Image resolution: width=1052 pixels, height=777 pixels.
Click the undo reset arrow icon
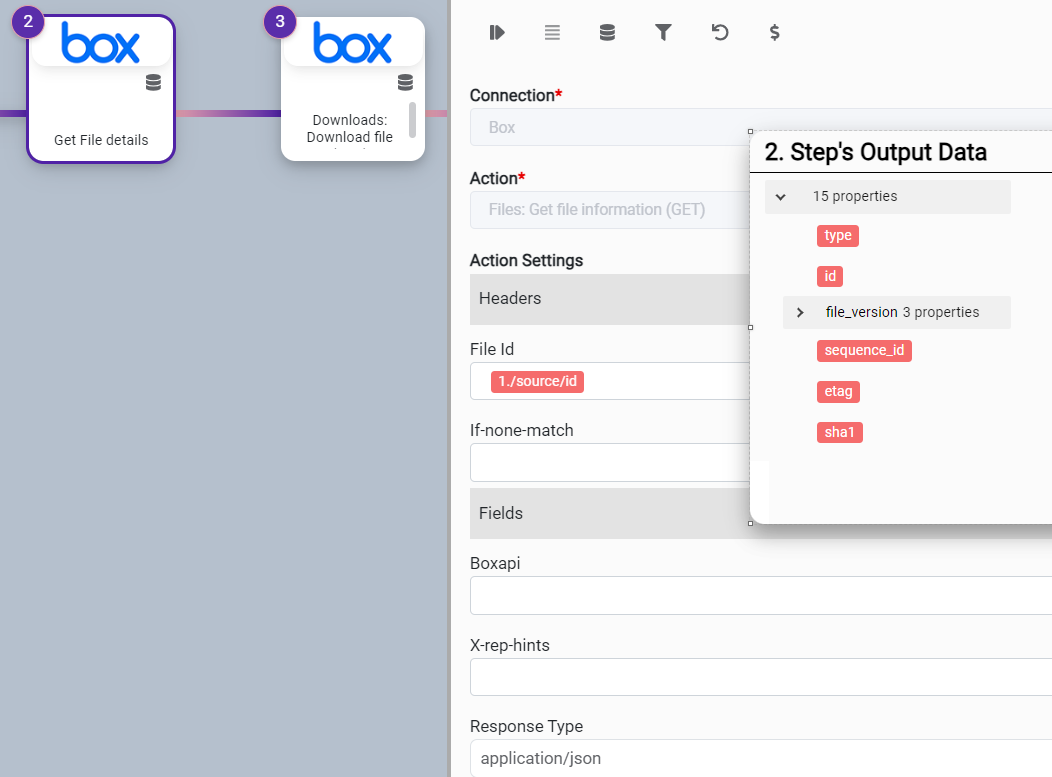pyautogui.click(x=719, y=33)
